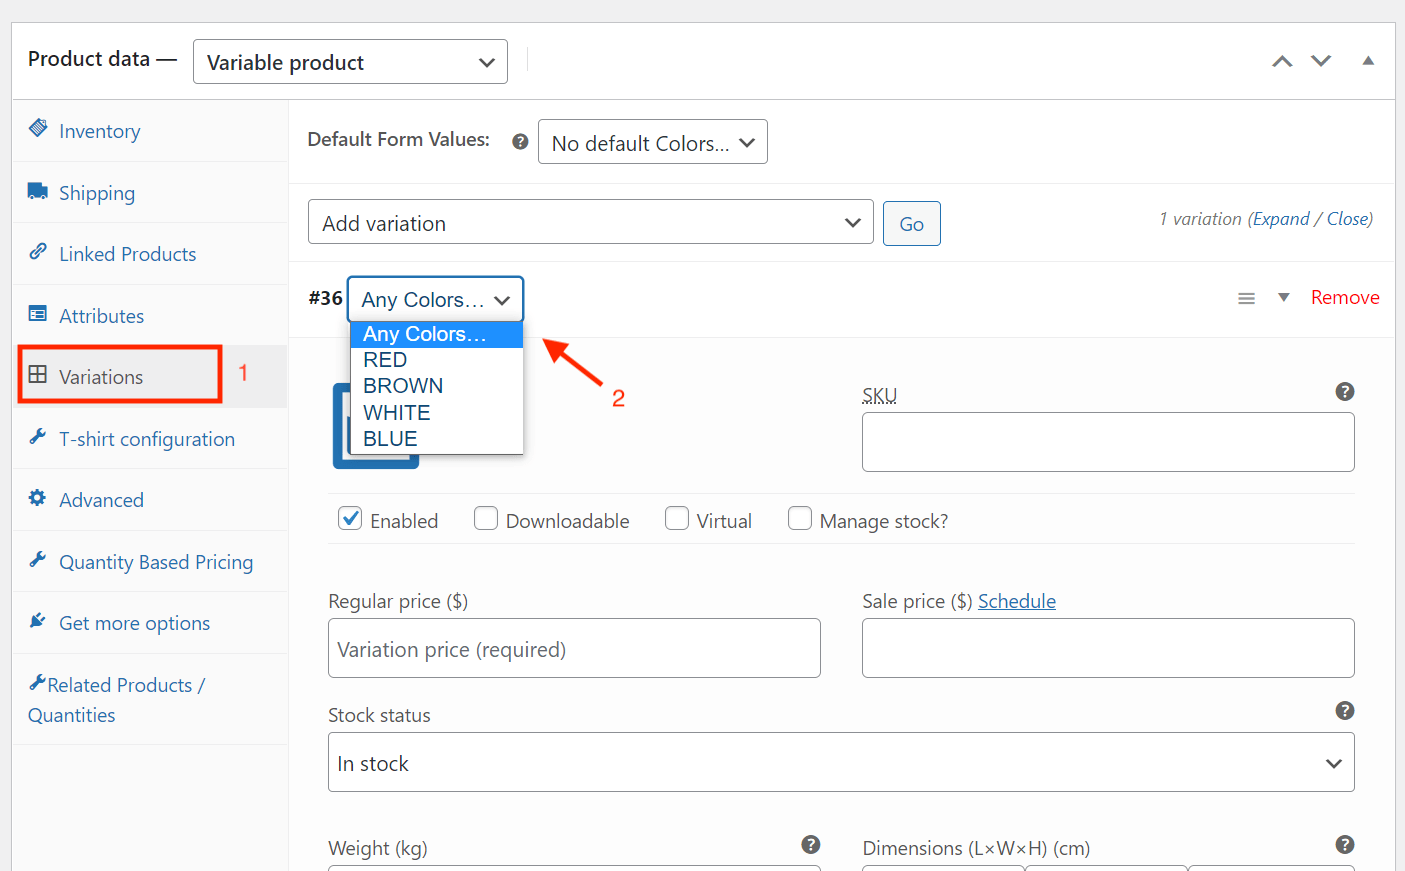Enable the Manage stock checkbox

(800, 519)
